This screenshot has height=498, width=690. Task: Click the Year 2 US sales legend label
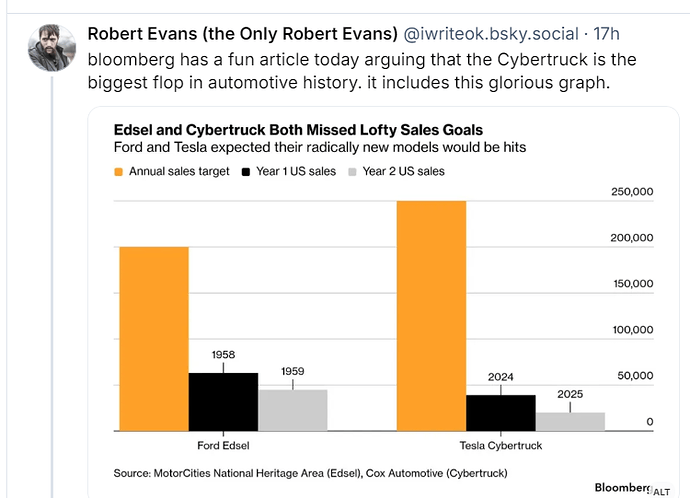(x=404, y=171)
